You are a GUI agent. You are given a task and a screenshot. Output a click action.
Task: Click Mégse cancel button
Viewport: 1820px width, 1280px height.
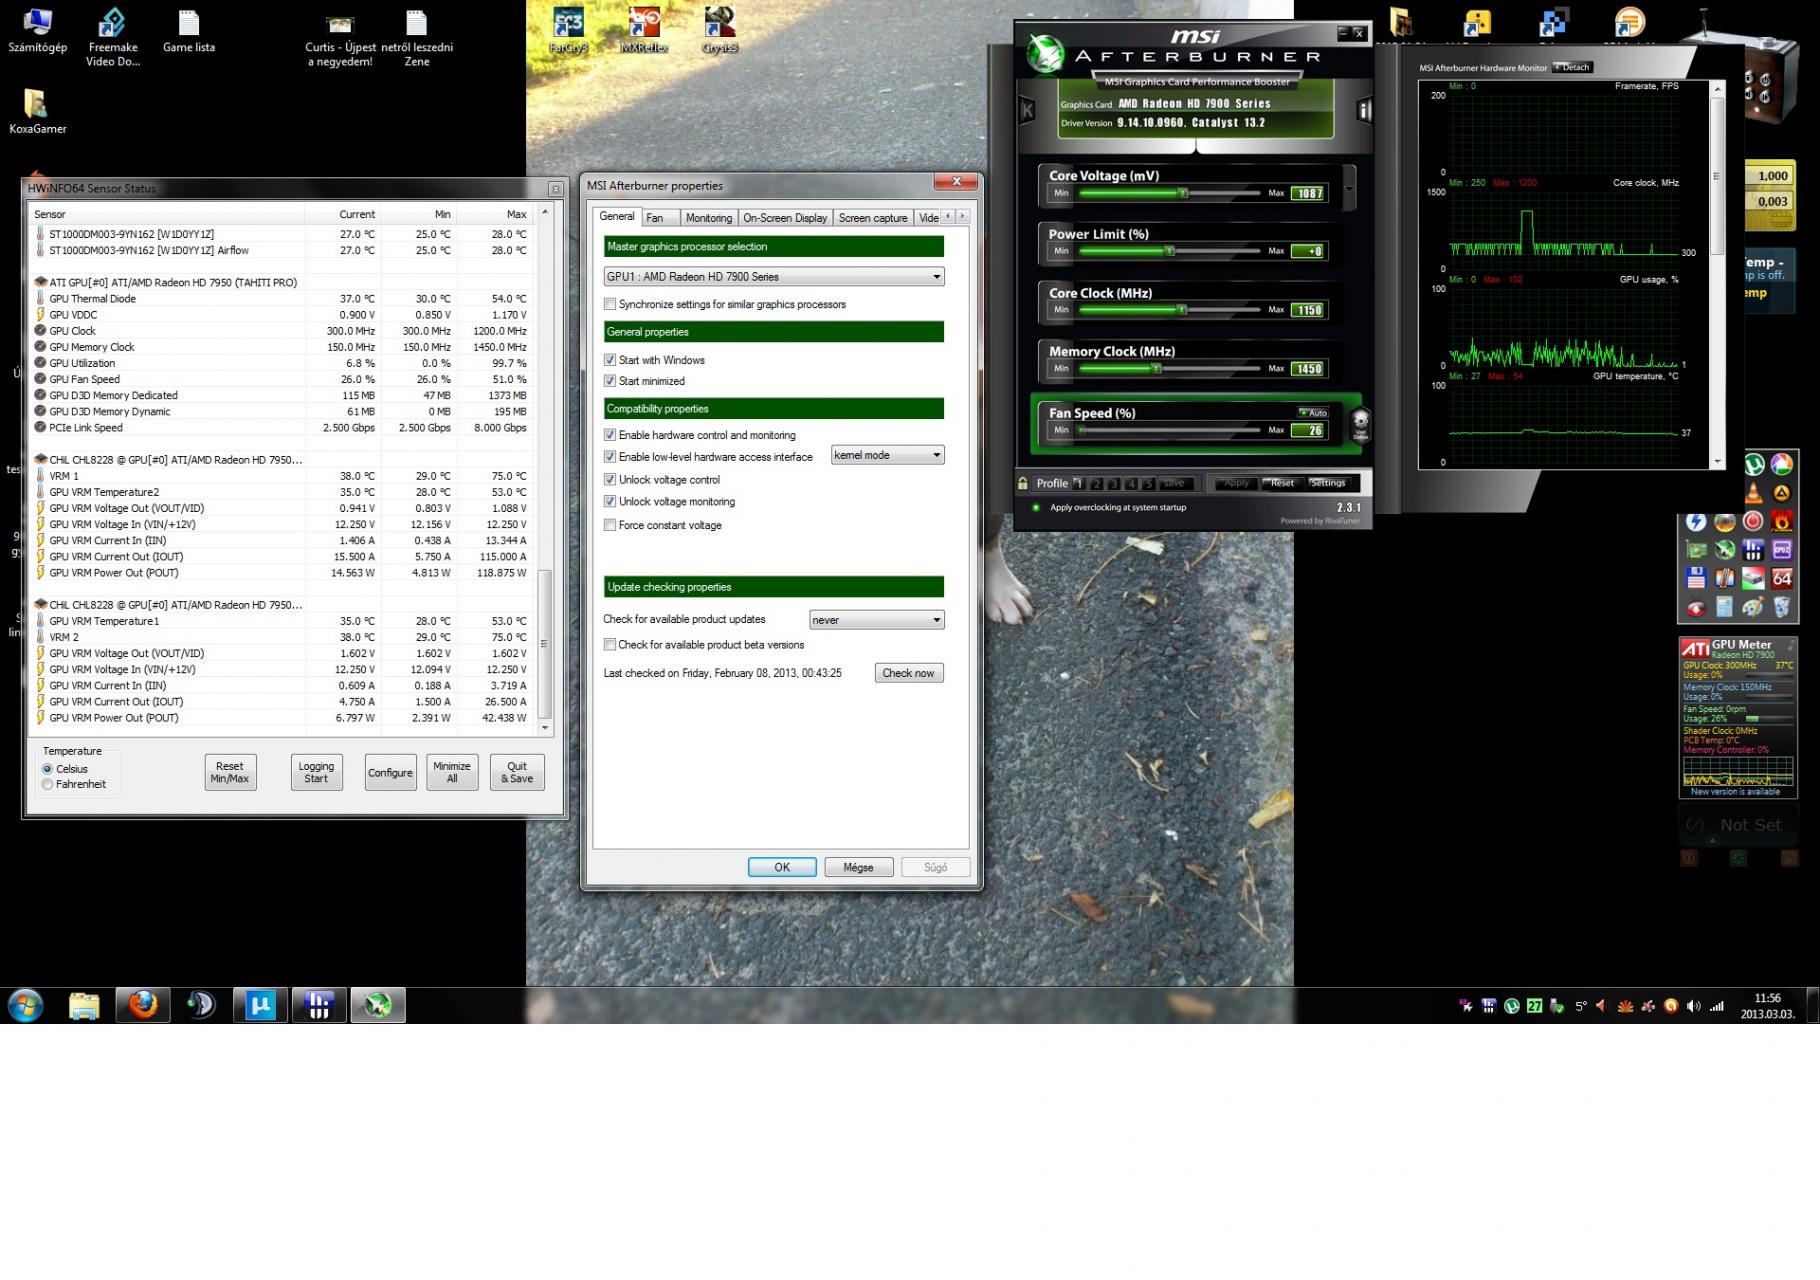[x=858, y=867]
